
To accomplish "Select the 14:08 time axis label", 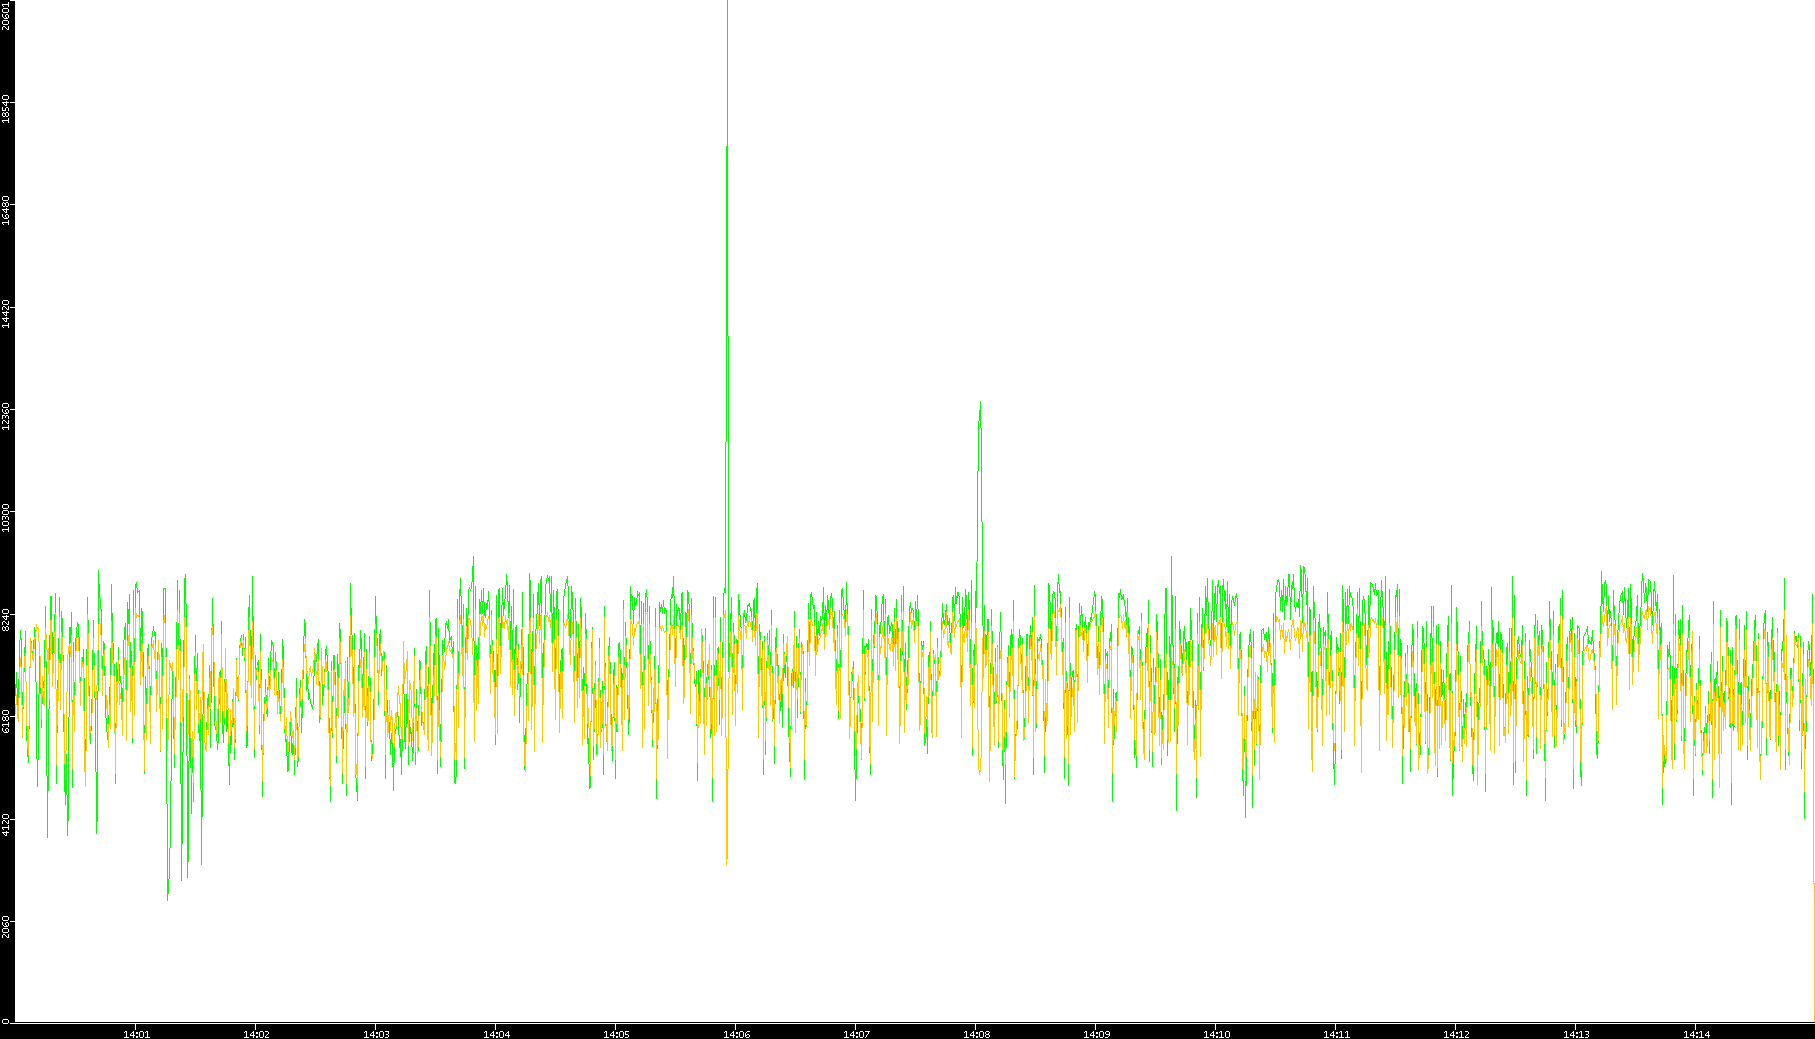I will [976, 1033].
